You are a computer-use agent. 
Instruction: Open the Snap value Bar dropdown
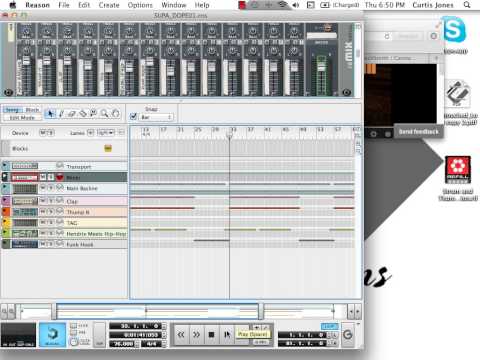(156, 117)
